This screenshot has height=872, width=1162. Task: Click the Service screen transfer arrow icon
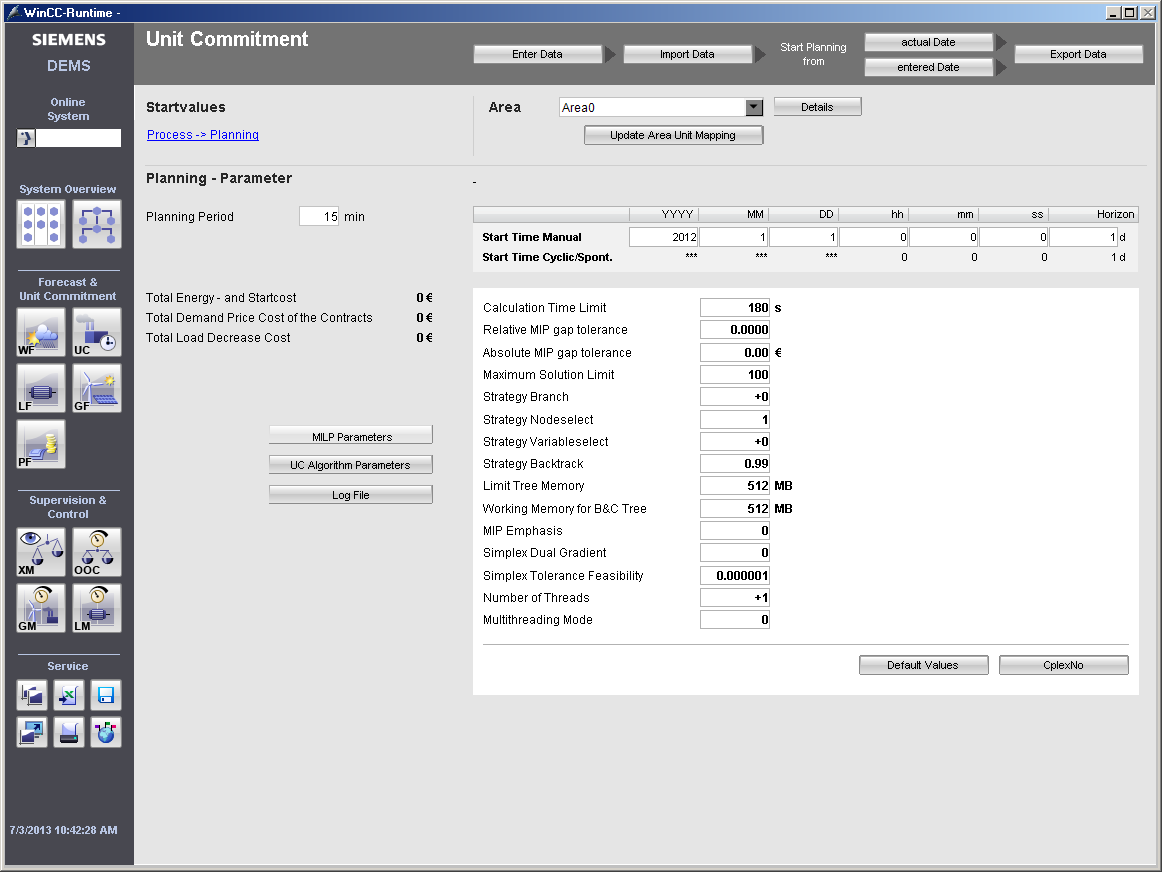[32, 732]
